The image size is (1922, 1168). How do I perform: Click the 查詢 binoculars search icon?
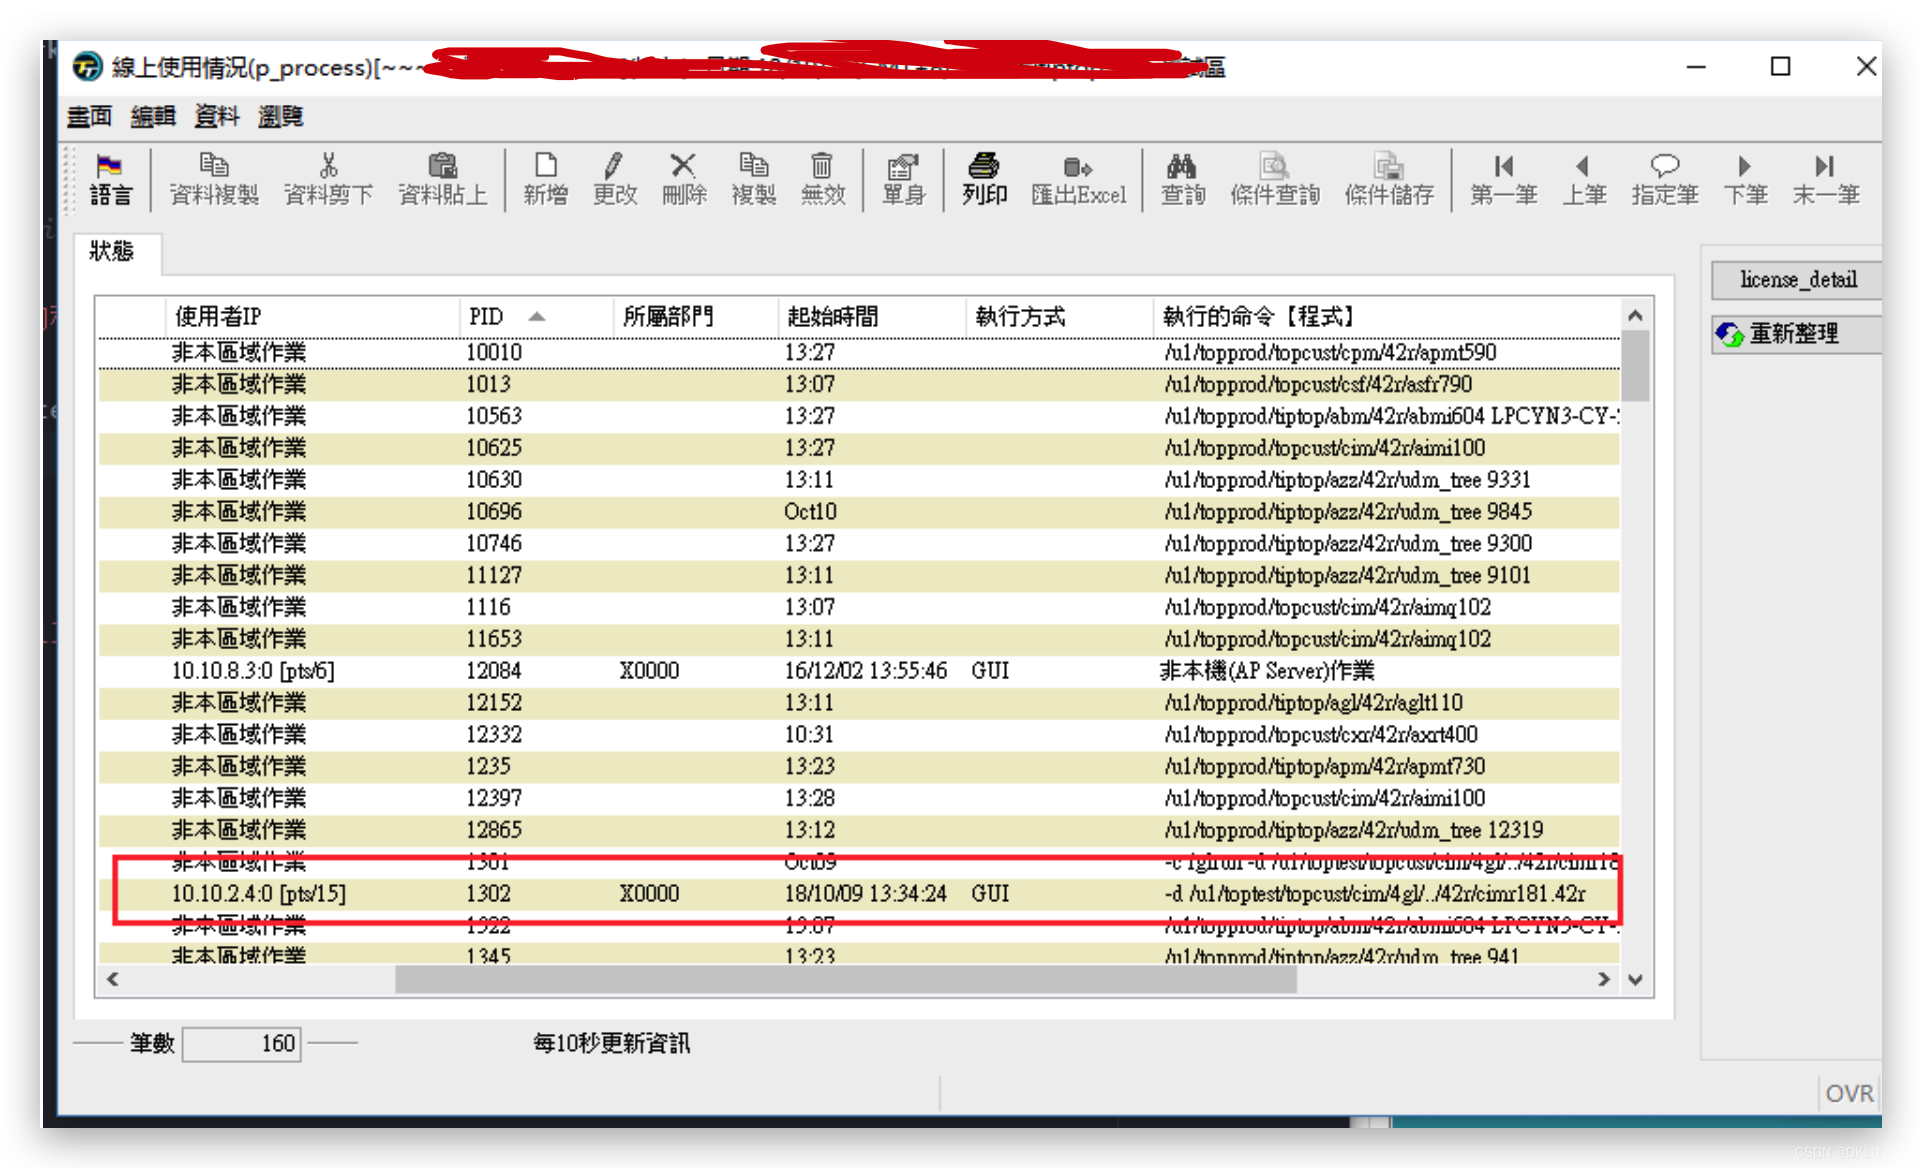point(1183,179)
